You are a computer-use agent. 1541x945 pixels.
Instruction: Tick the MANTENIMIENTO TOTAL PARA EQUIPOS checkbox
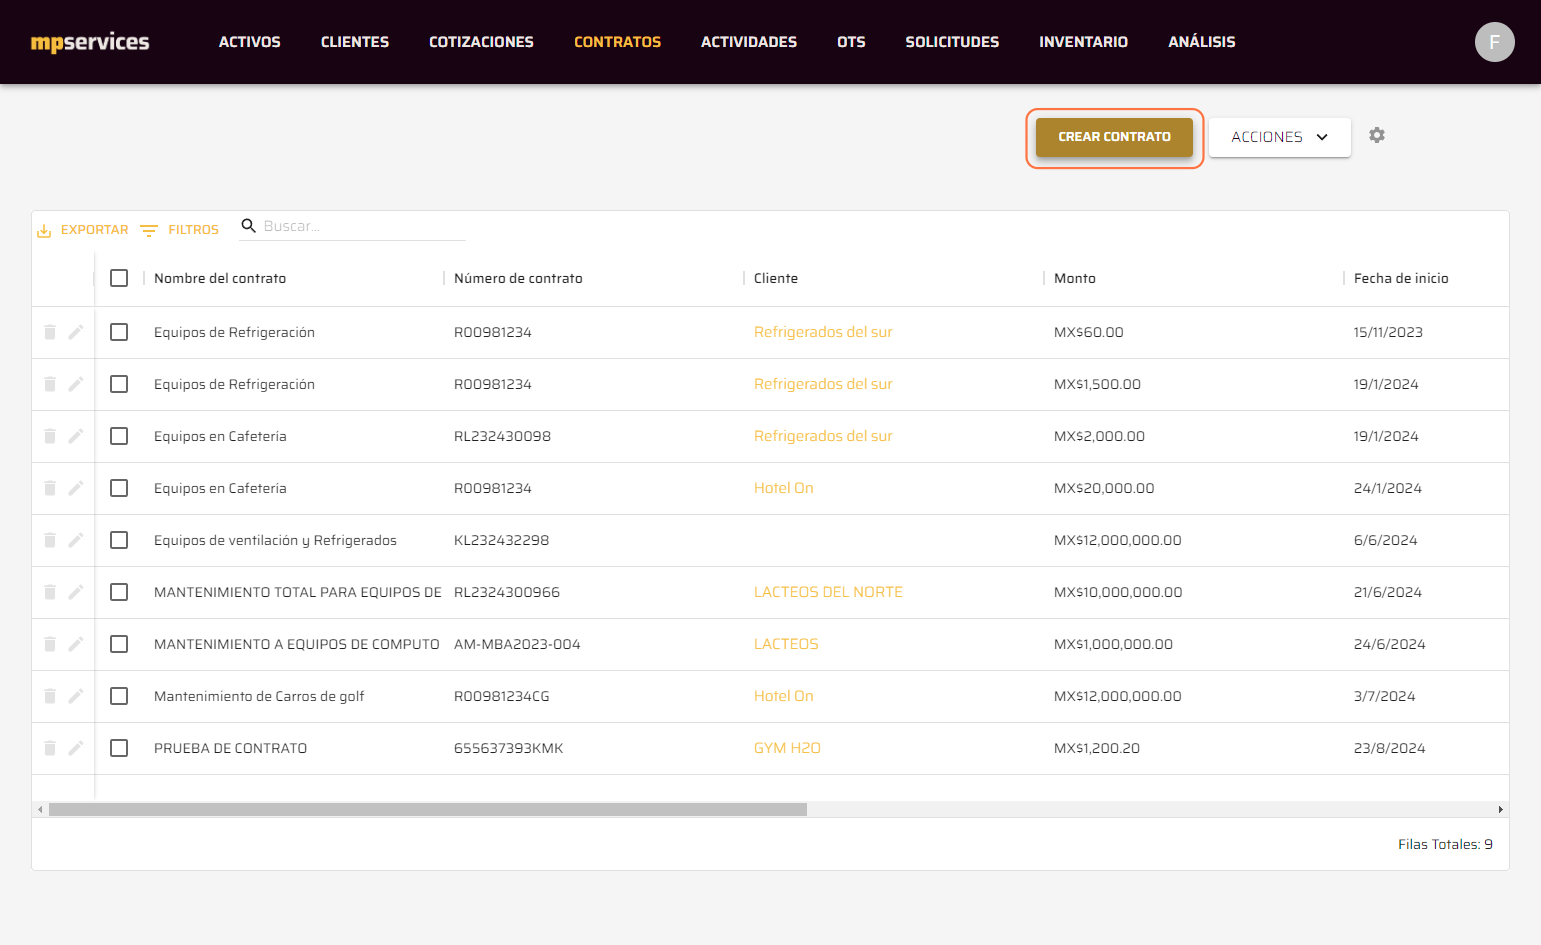click(x=119, y=592)
